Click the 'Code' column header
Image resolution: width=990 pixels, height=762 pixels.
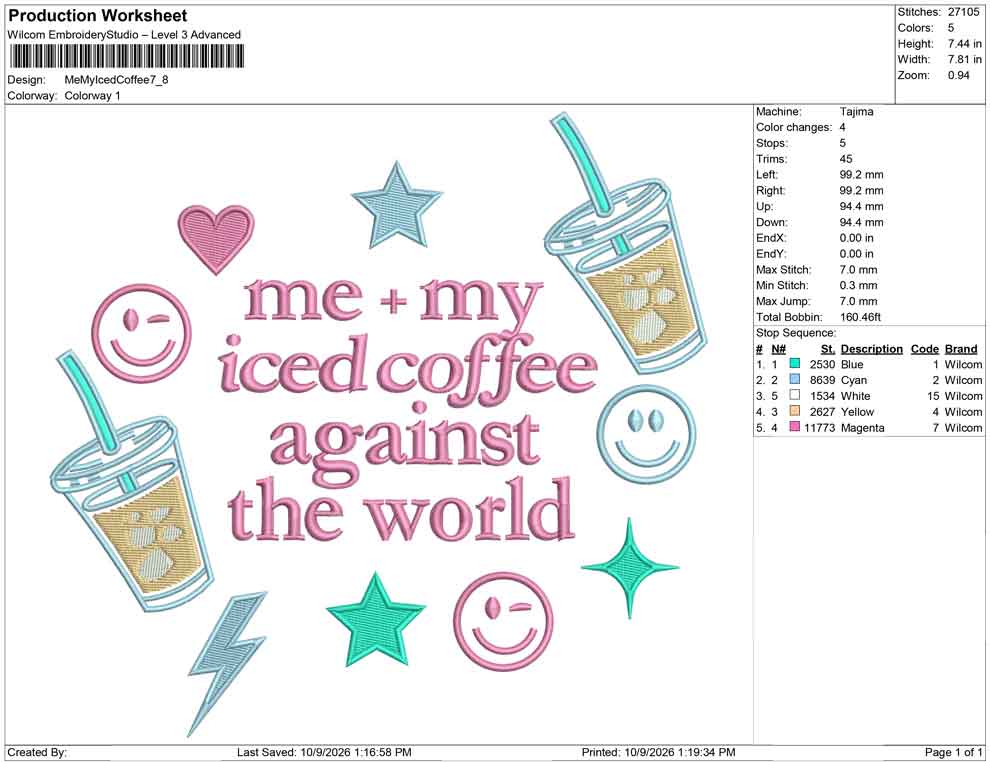tap(925, 349)
